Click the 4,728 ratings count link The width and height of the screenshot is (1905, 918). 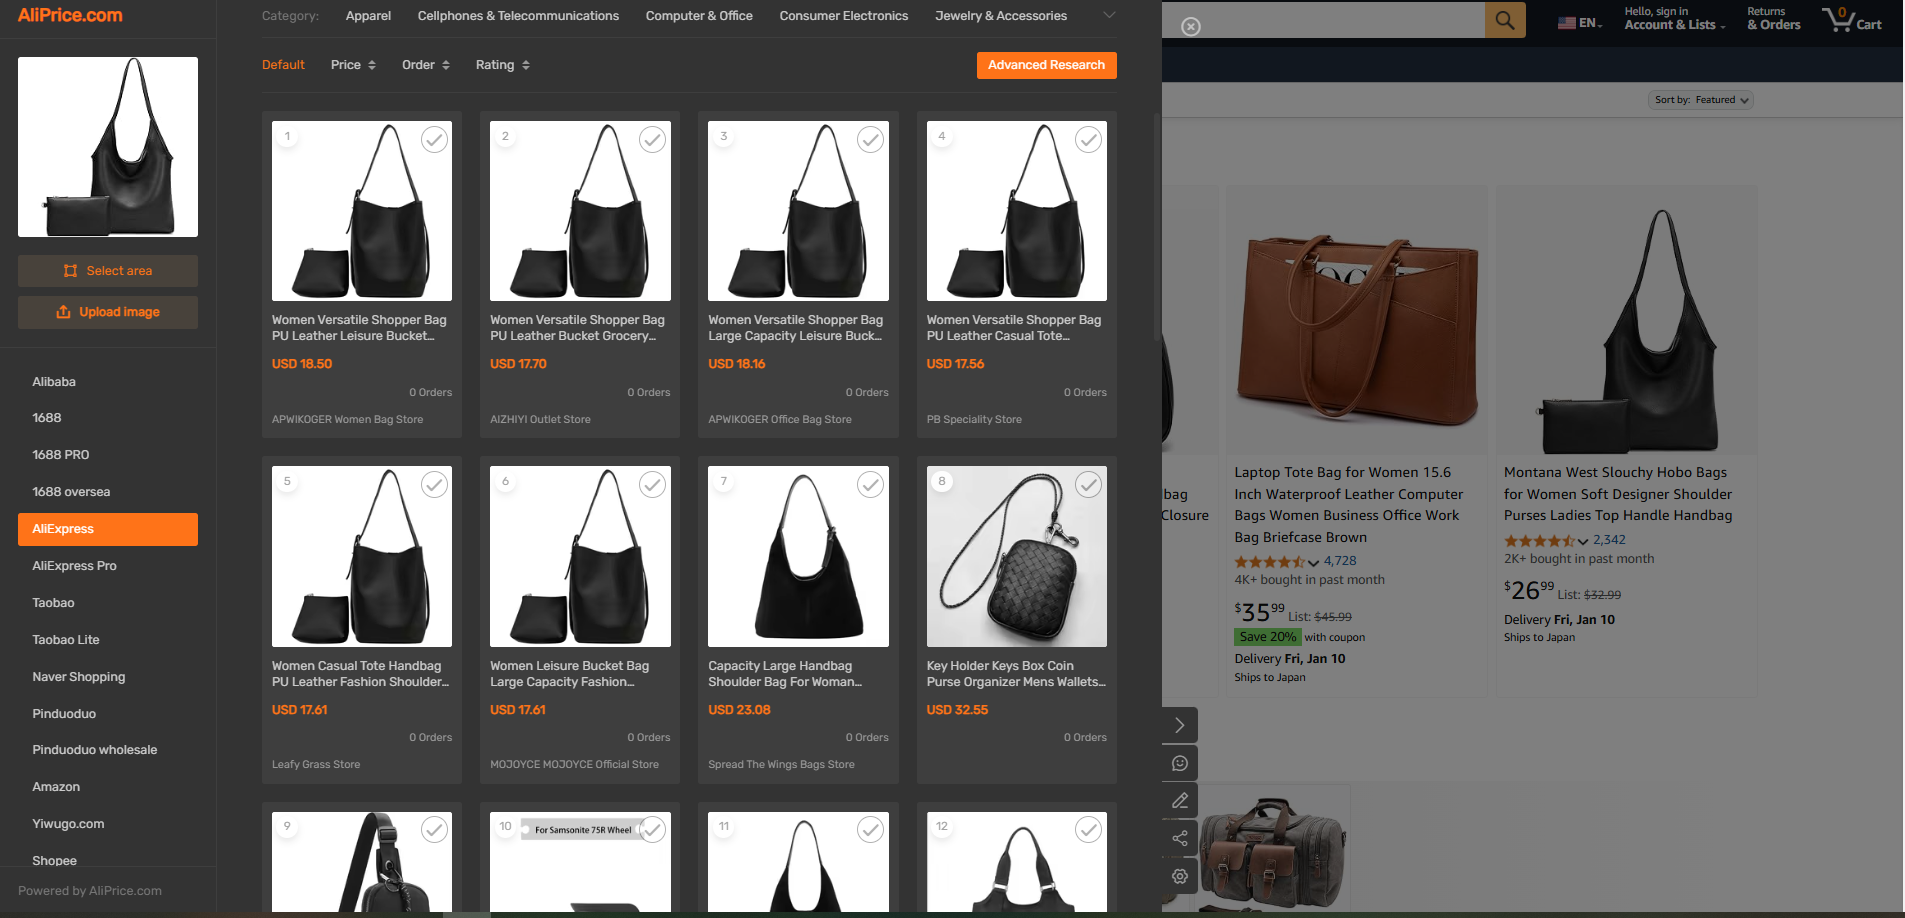tap(1340, 562)
